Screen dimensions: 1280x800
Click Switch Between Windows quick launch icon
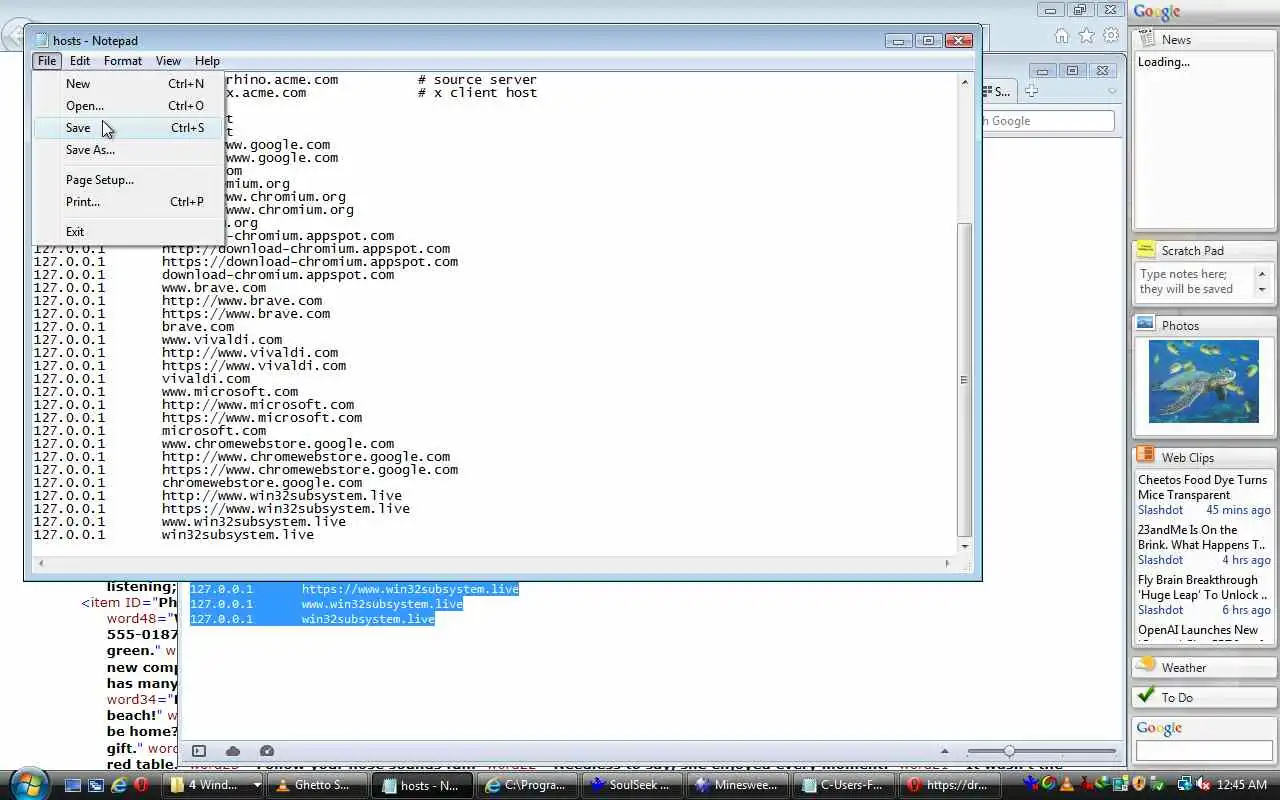pyautogui.click(x=96, y=785)
